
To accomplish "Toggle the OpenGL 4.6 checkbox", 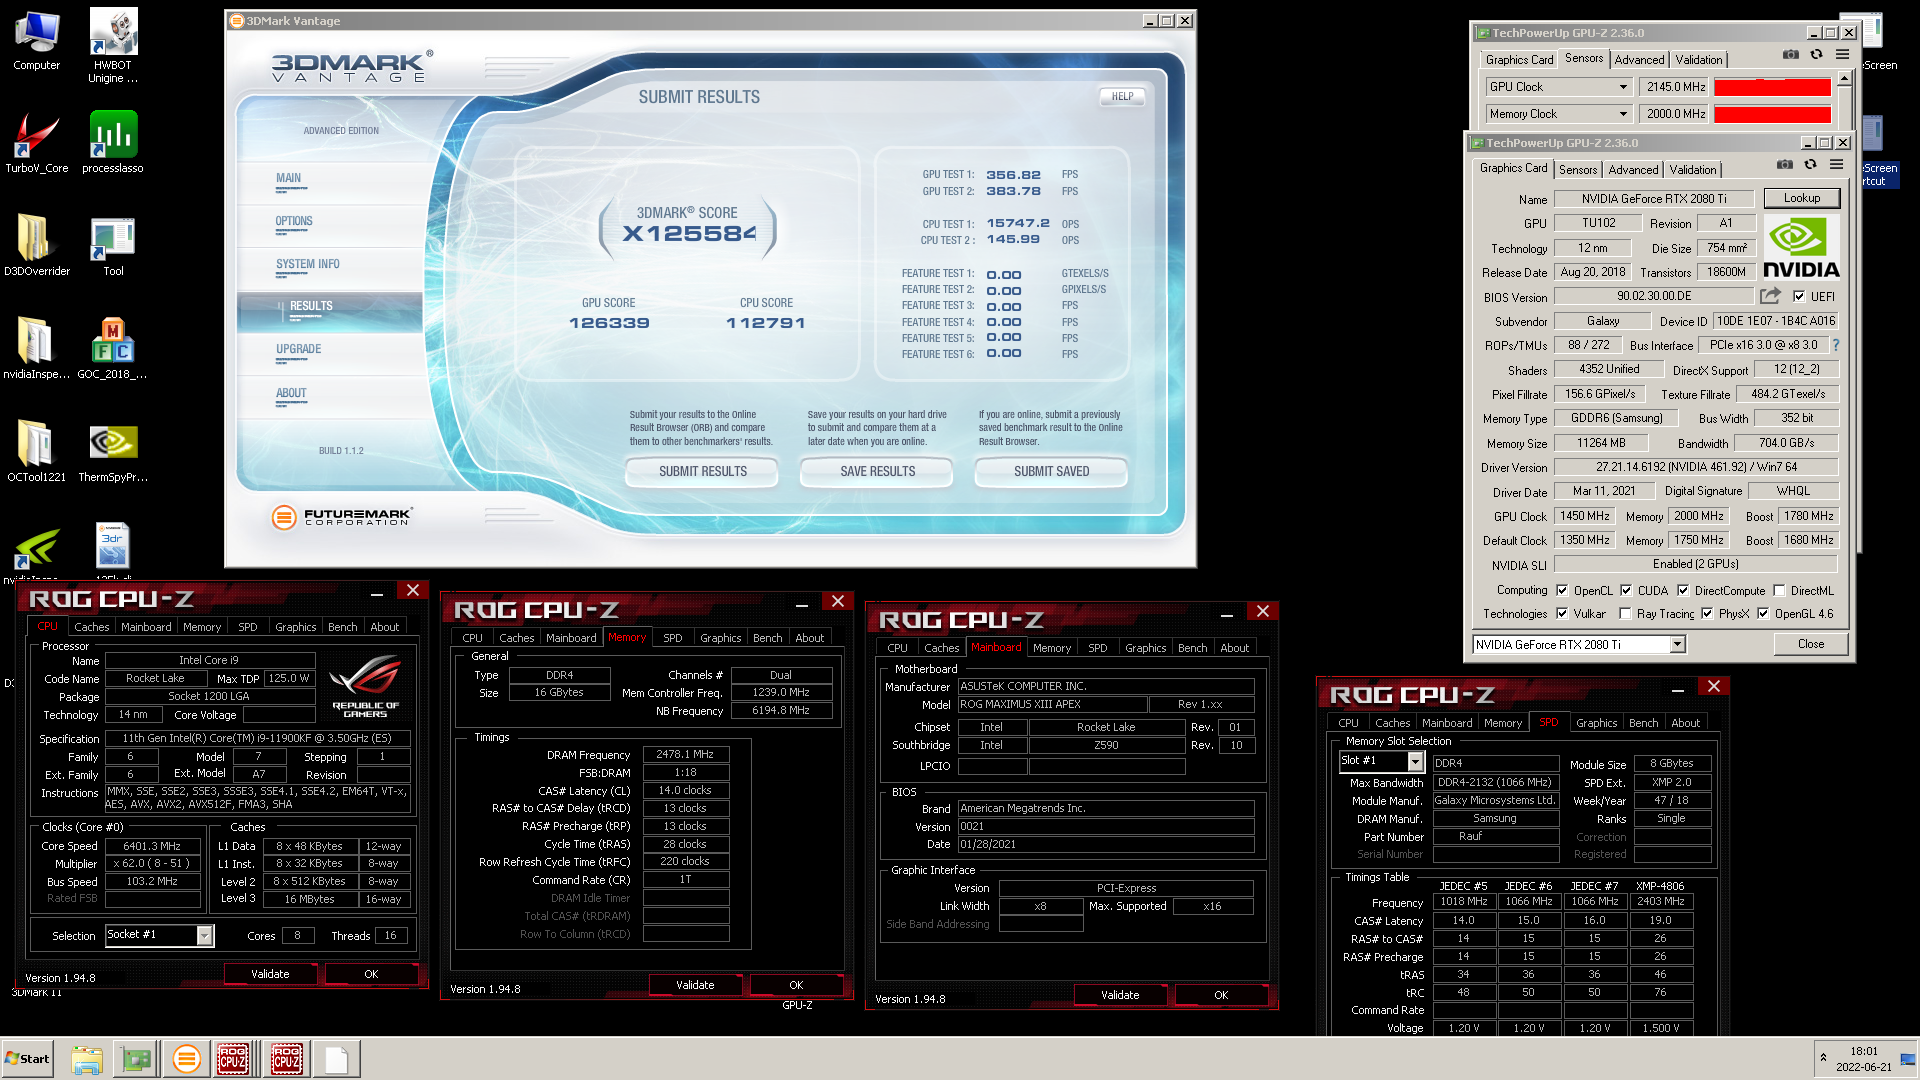I will [1763, 613].
